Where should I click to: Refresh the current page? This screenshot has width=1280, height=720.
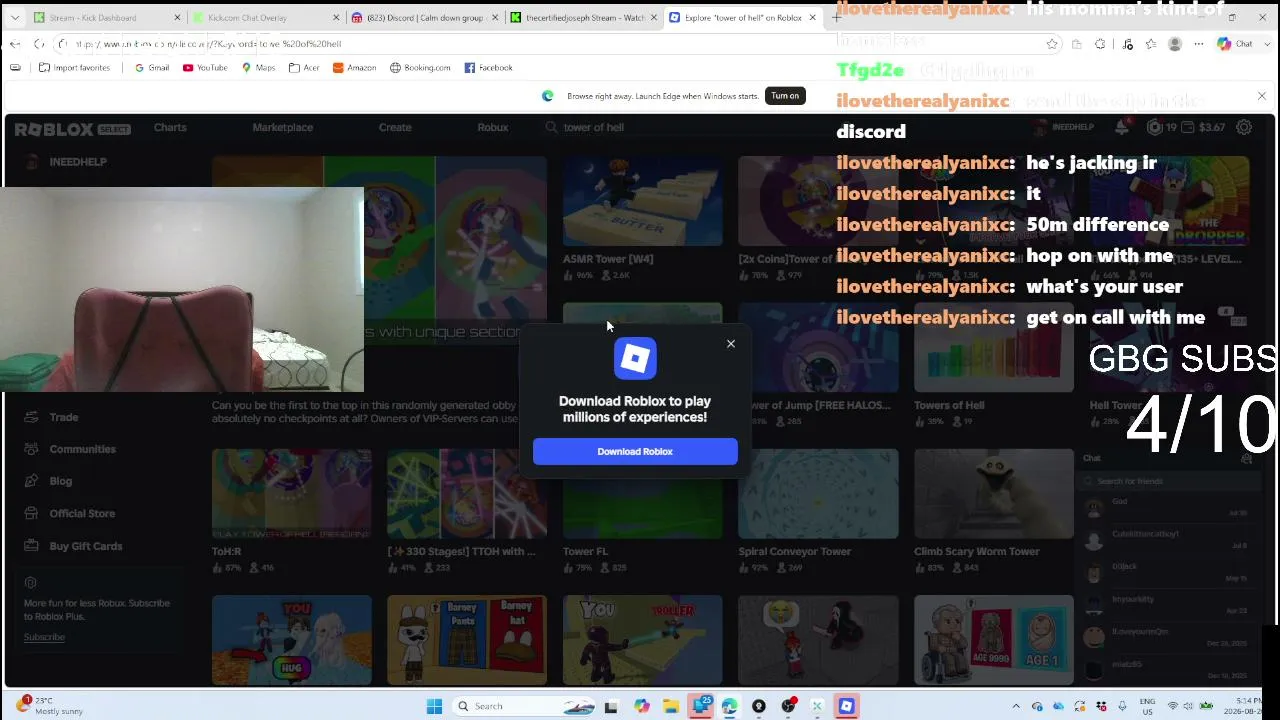[x=38, y=44]
